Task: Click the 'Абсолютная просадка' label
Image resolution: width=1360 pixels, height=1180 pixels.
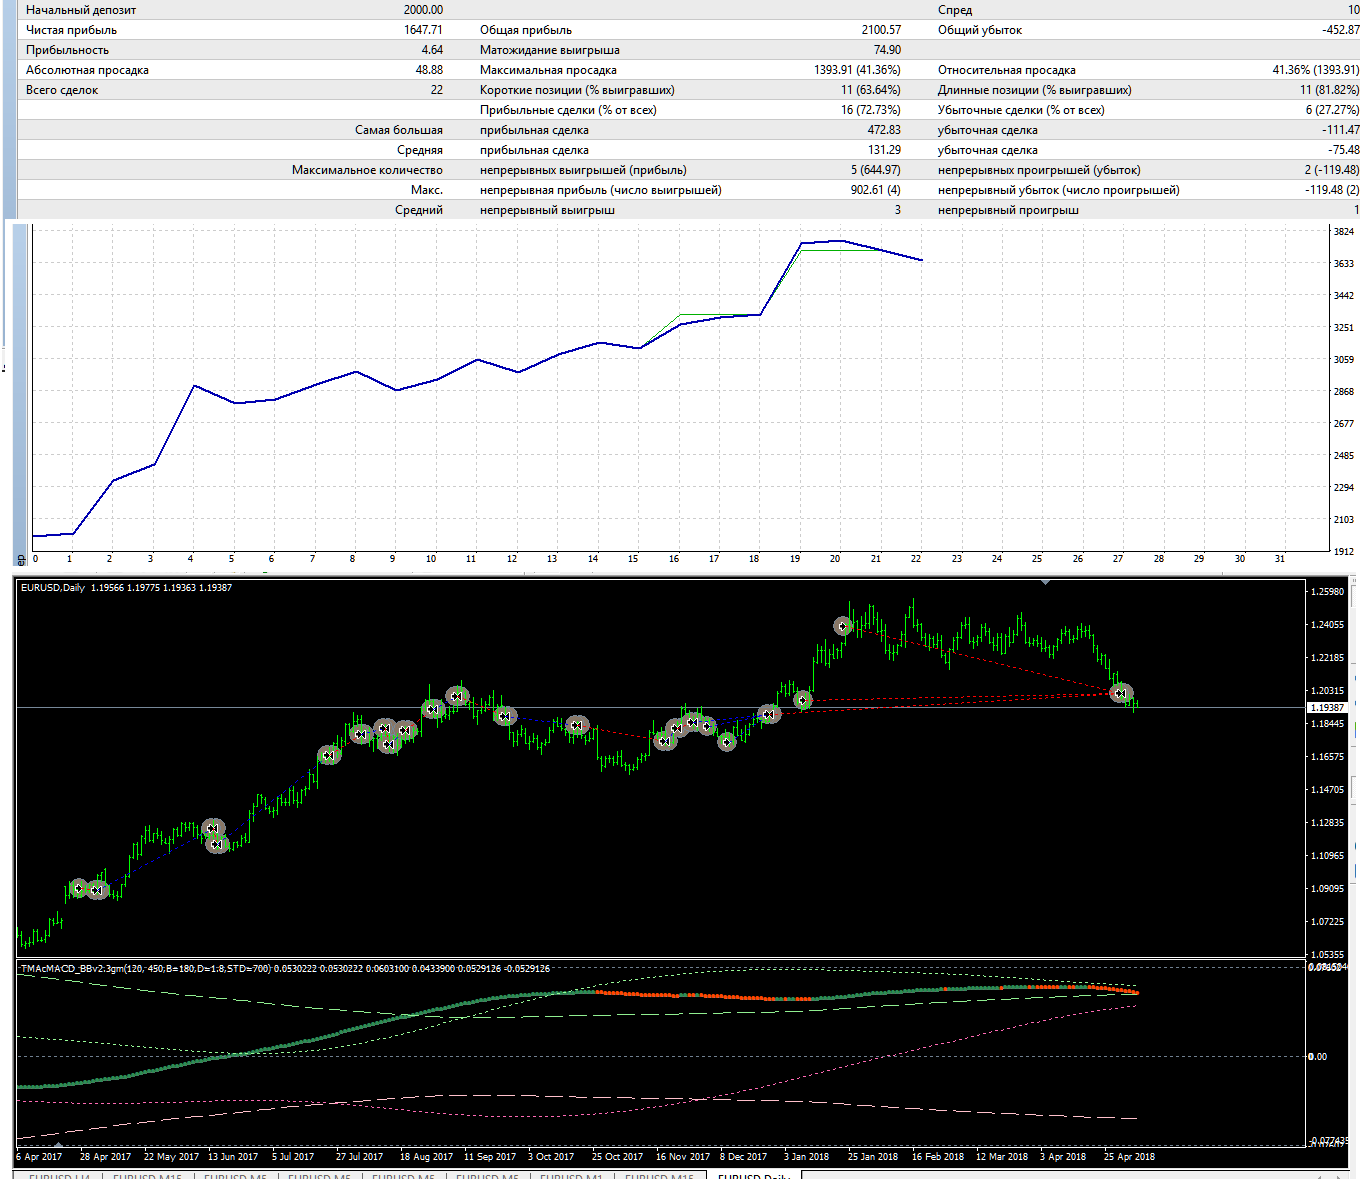Action: [87, 70]
